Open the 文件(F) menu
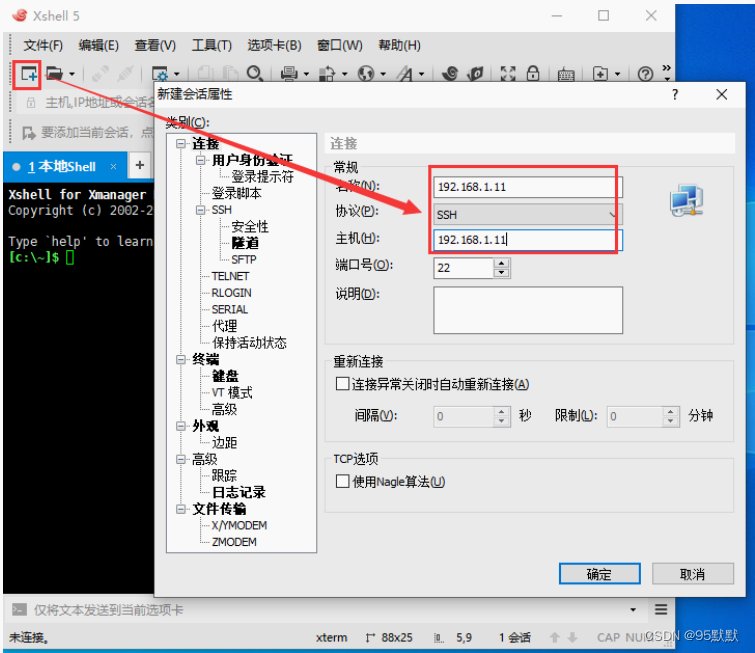 click(x=43, y=45)
